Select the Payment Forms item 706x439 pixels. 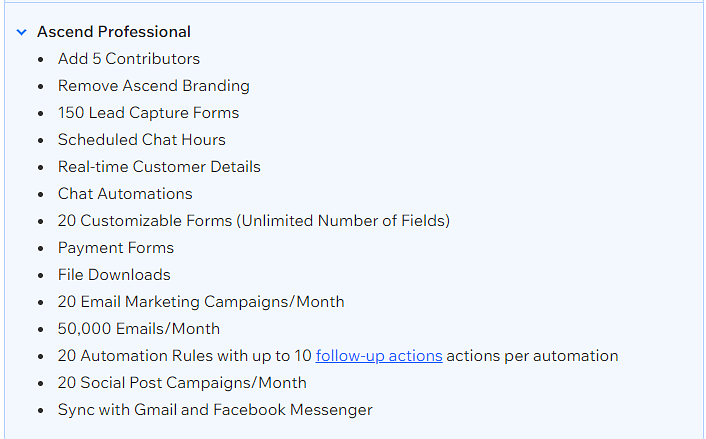116,248
